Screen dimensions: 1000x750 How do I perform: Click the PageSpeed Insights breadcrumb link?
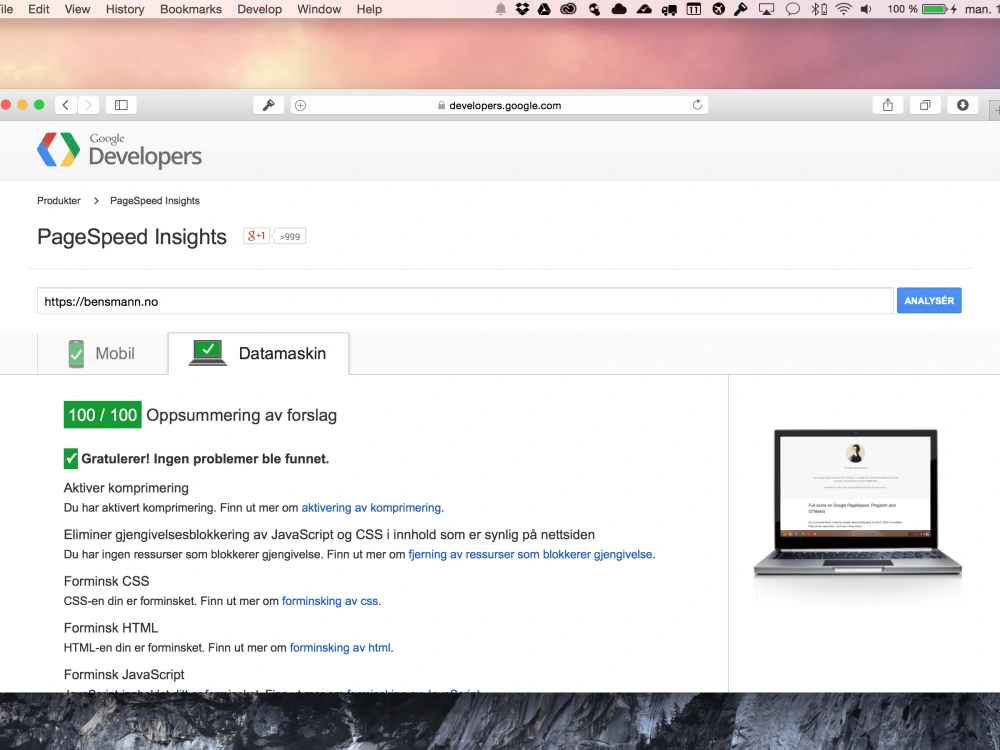coord(155,200)
